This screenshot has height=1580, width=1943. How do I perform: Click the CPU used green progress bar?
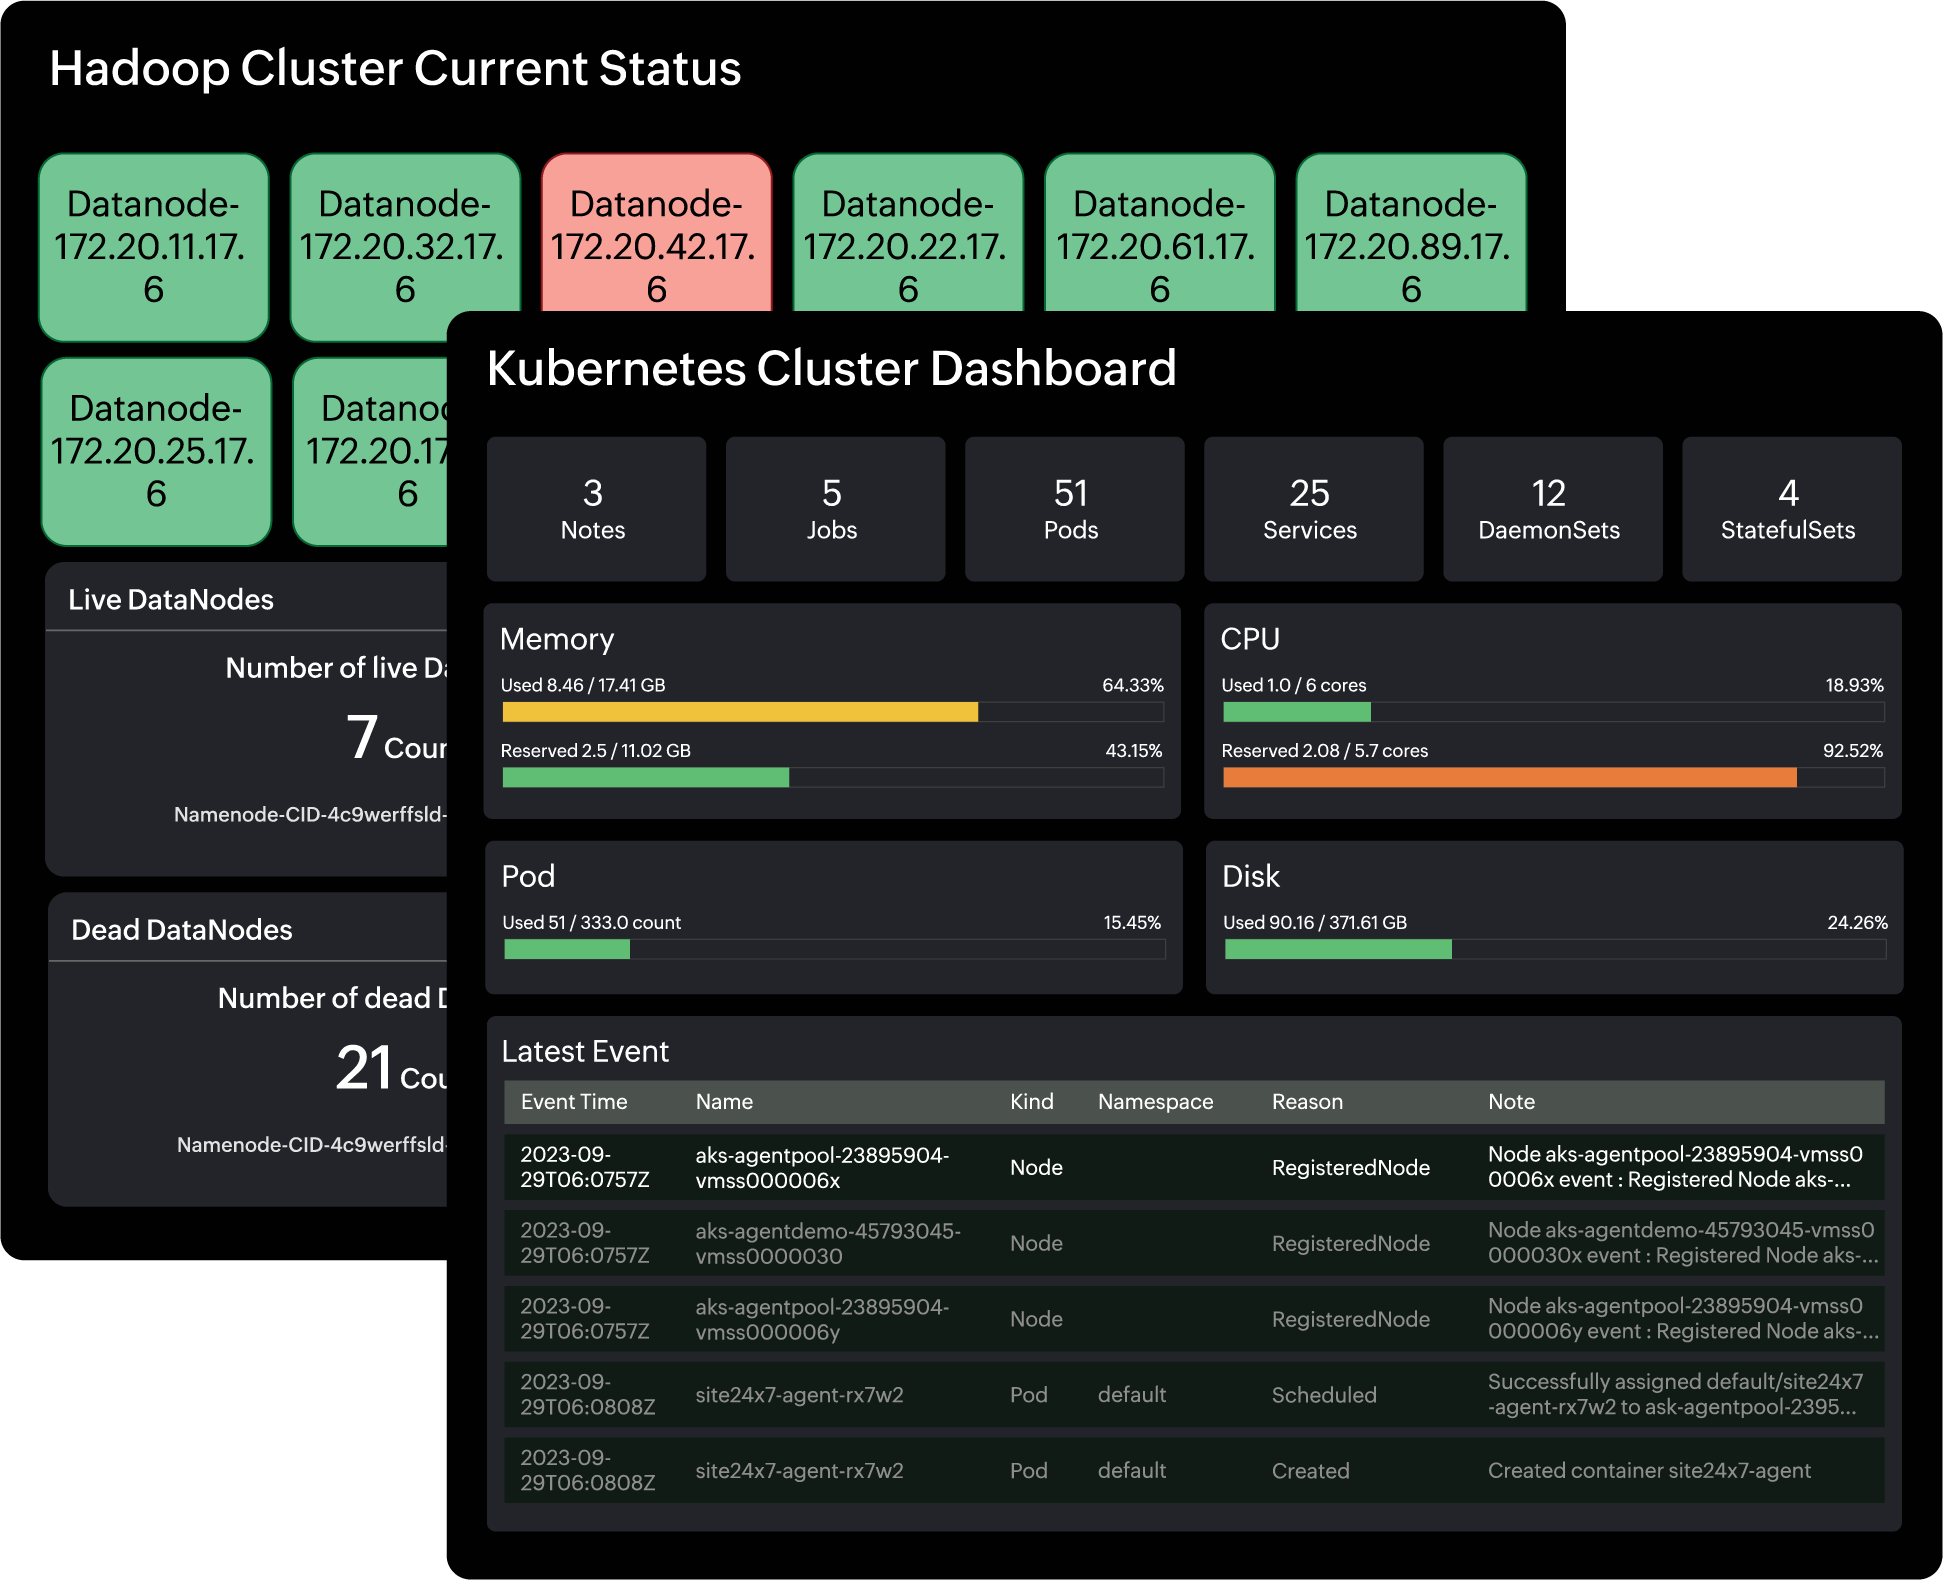1296,712
